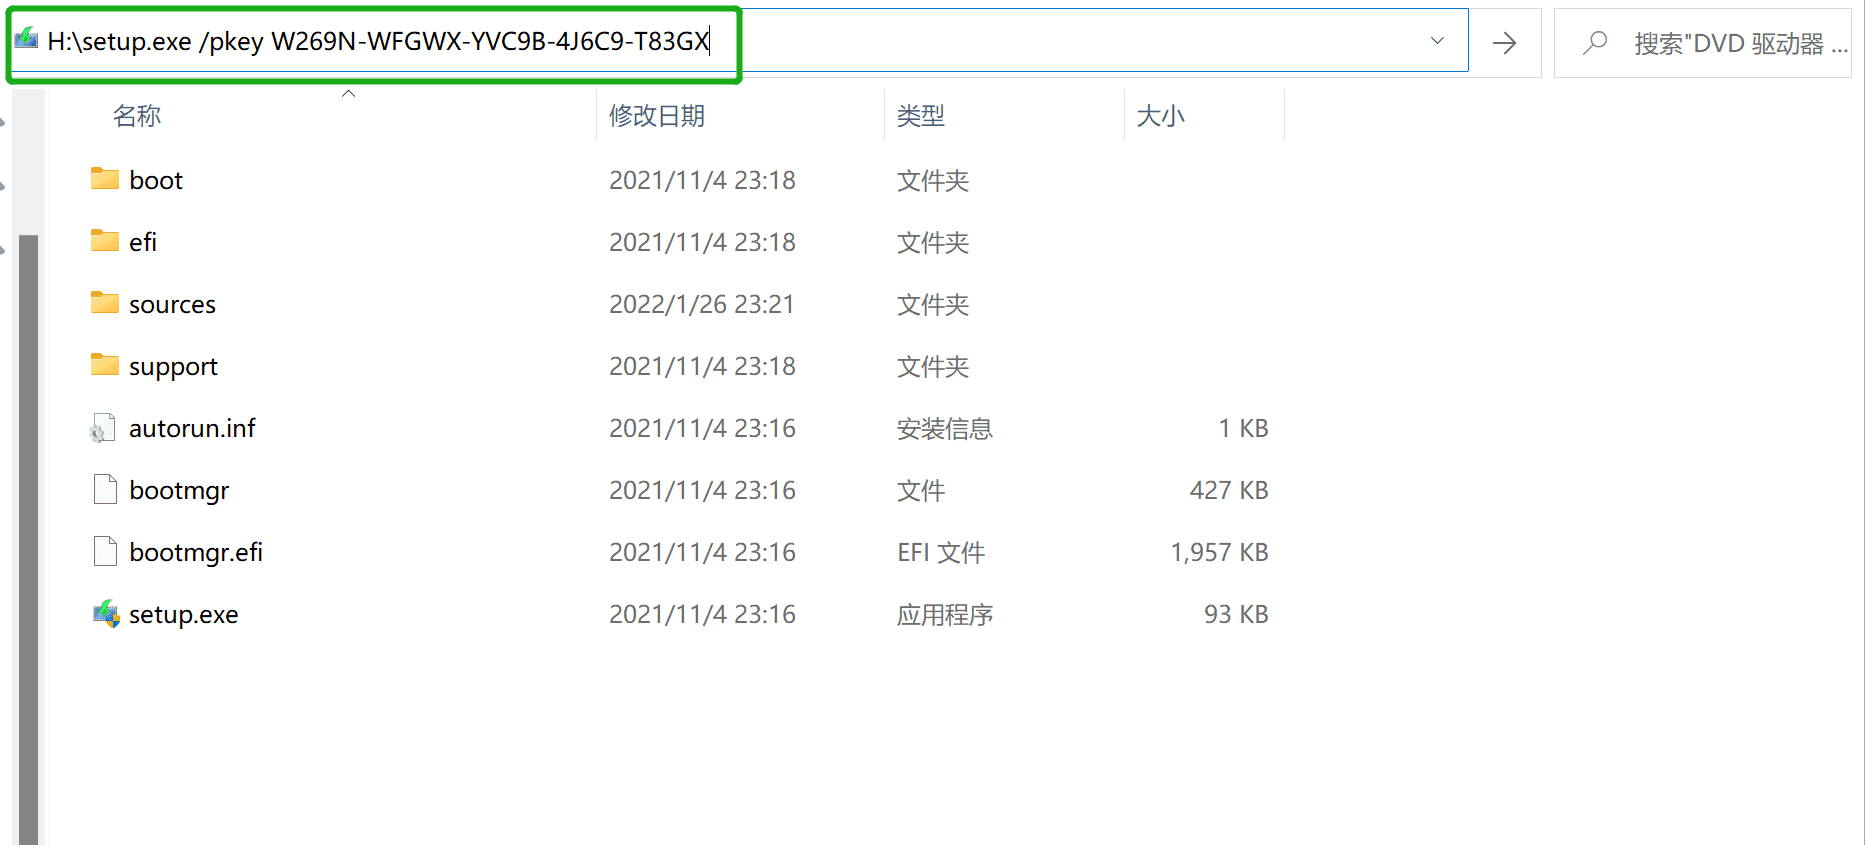Select the efi folder icon

[104, 241]
